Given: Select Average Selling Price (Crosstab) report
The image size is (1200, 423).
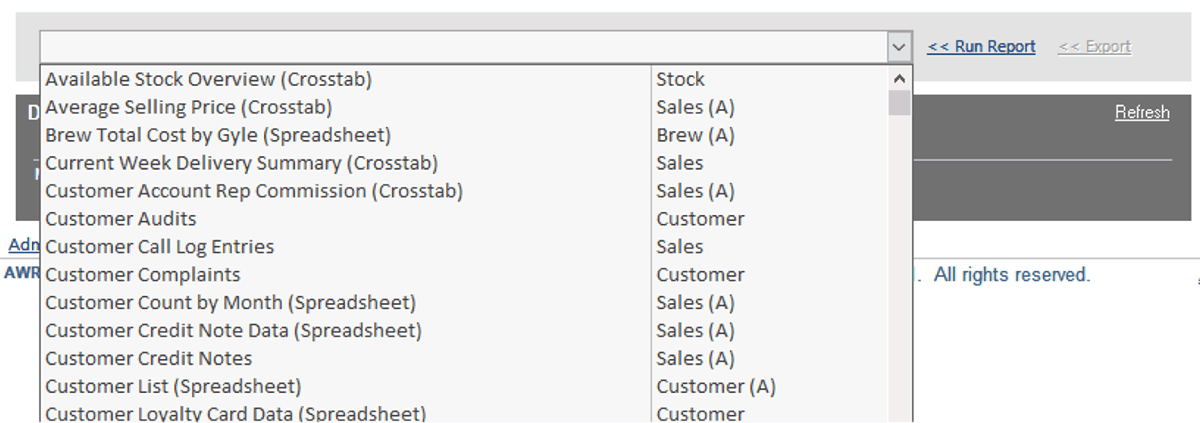Looking at the screenshot, I should tap(189, 107).
